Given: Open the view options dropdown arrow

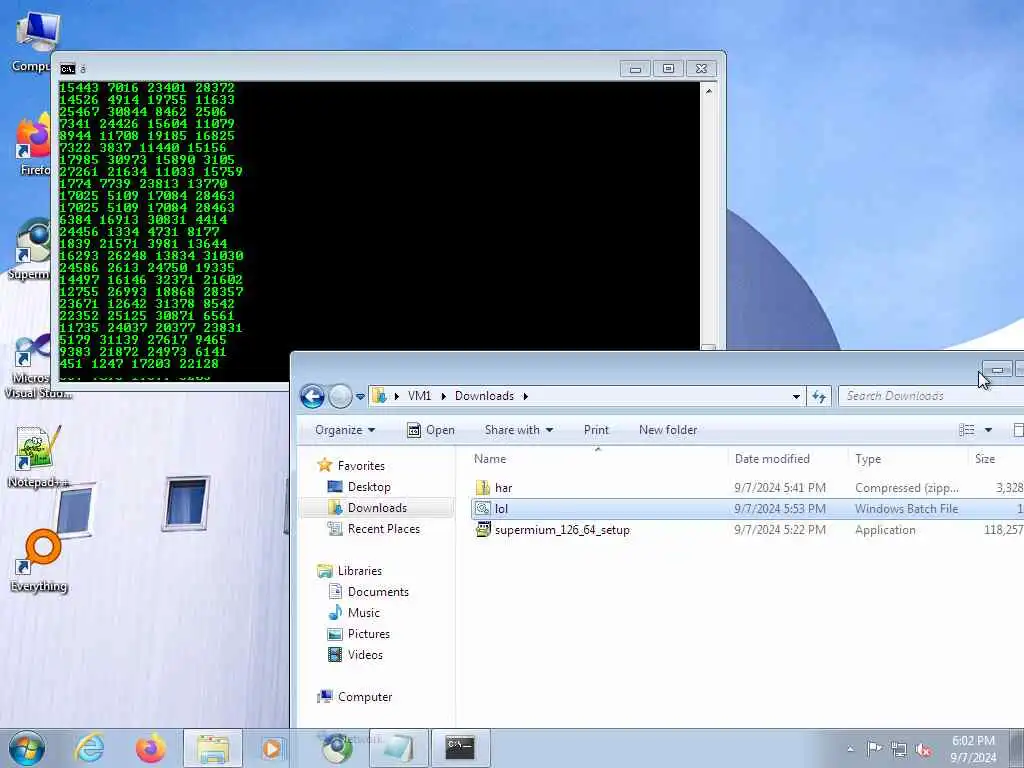Looking at the screenshot, I should coord(988,430).
